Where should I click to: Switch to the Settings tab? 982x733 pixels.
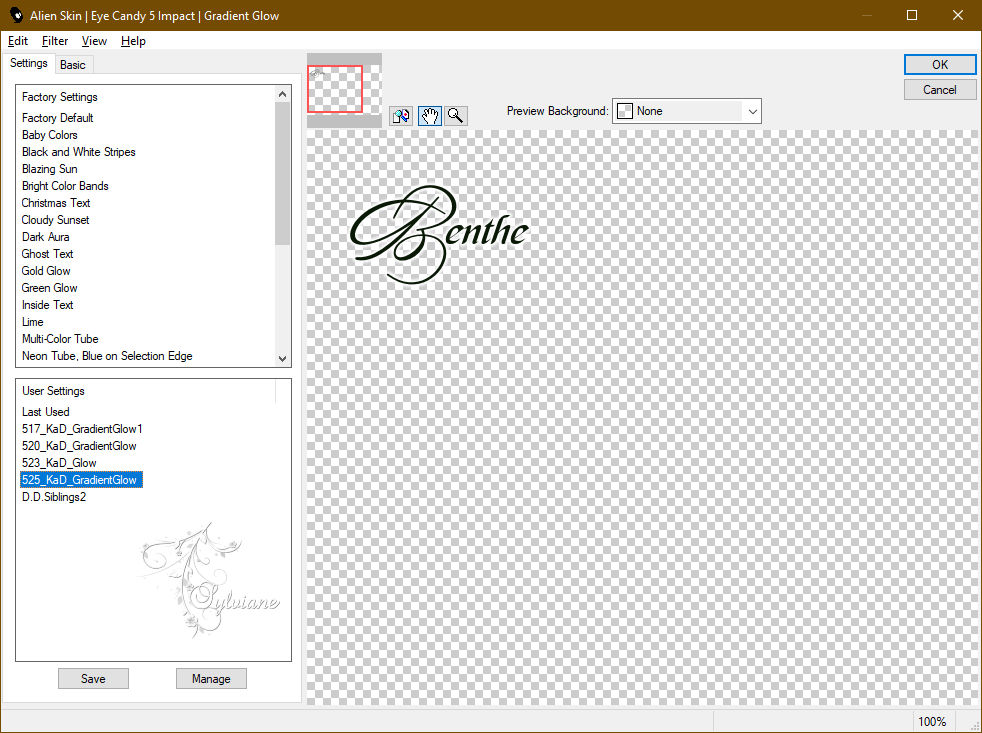click(x=28, y=63)
